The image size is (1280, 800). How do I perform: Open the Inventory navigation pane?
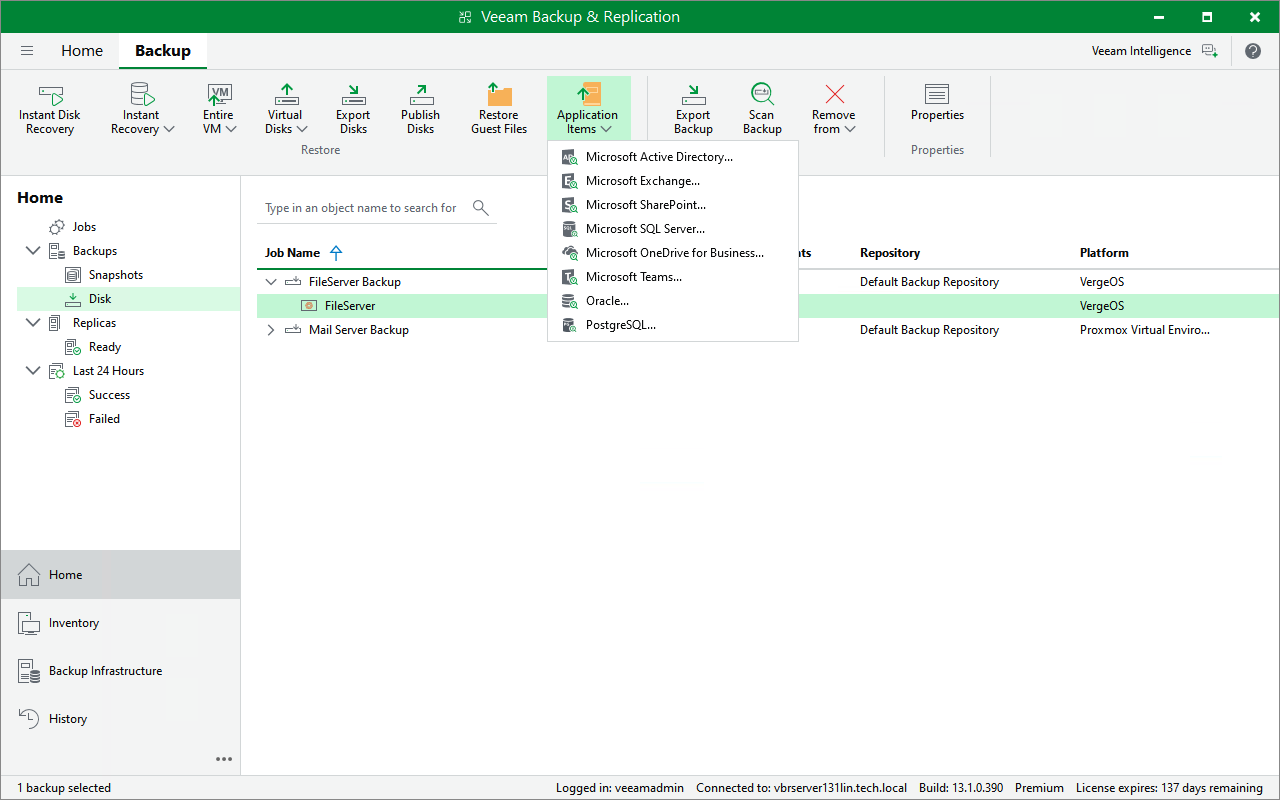click(x=120, y=623)
